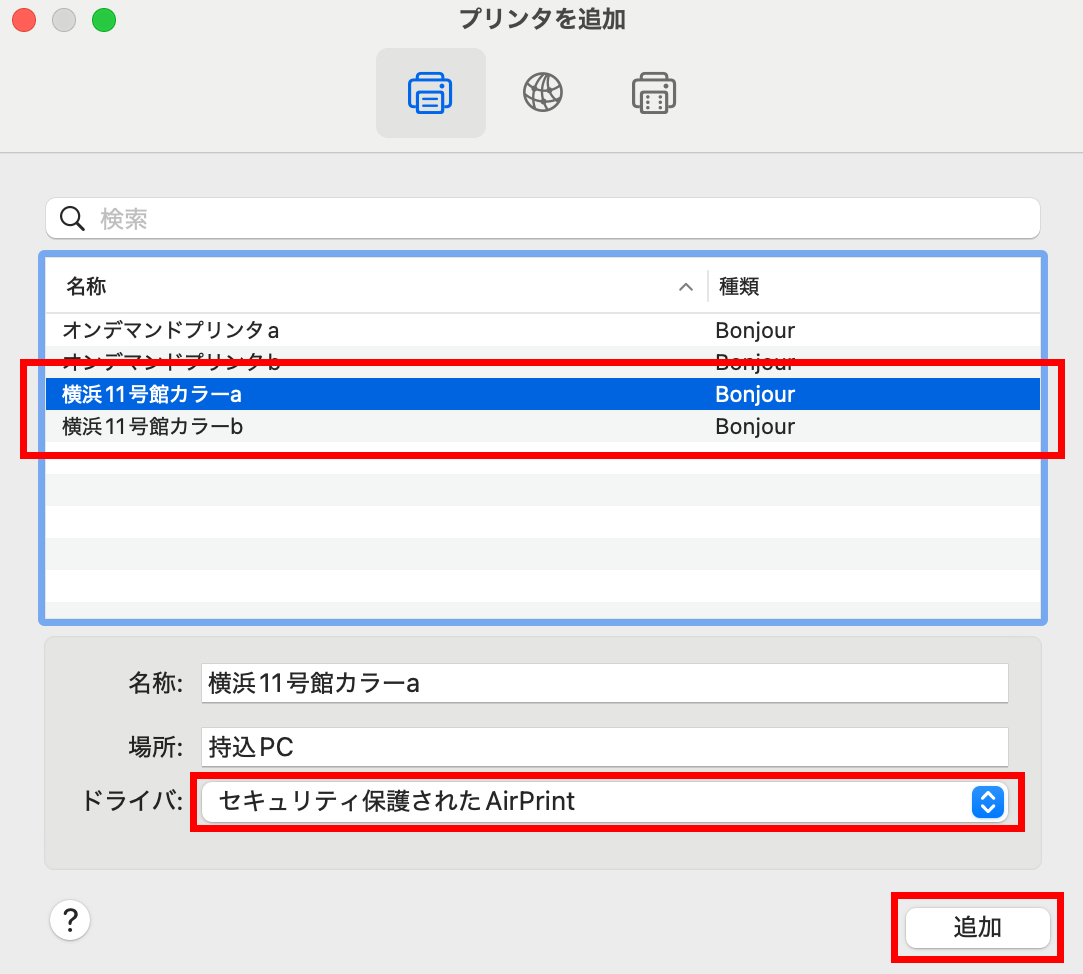Click the driver dropdown blue arrow stepper
Image resolution: width=1083 pixels, height=974 pixels.
986,801
